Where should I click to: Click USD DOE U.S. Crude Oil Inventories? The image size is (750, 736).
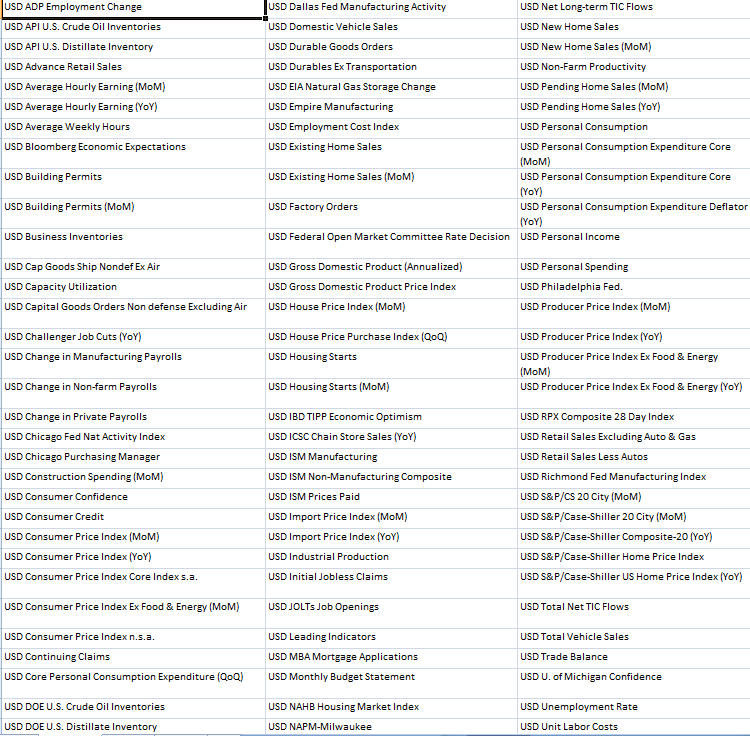tap(133, 708)
